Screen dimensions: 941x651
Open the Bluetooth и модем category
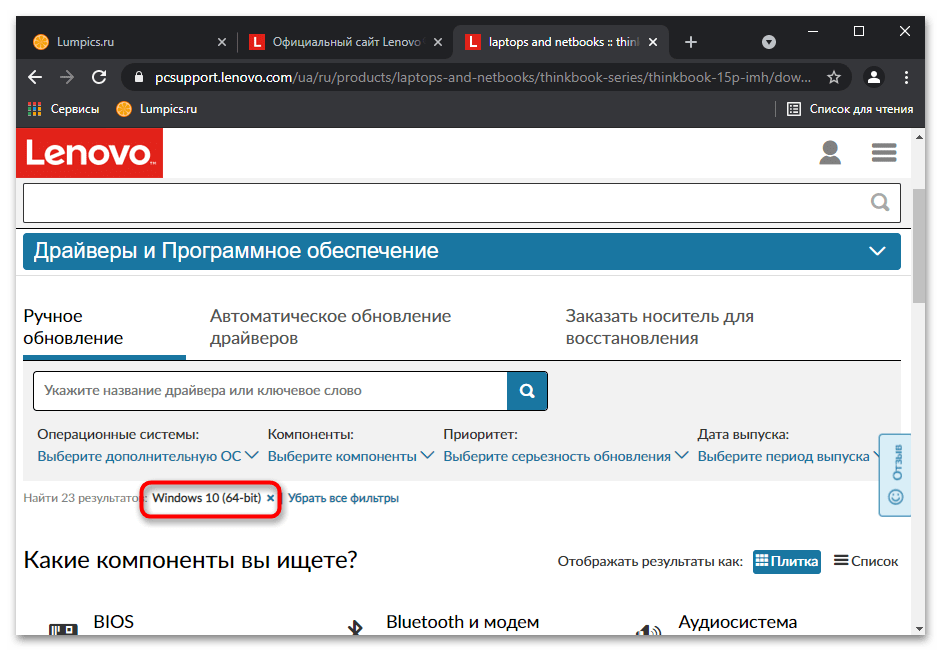462,622
